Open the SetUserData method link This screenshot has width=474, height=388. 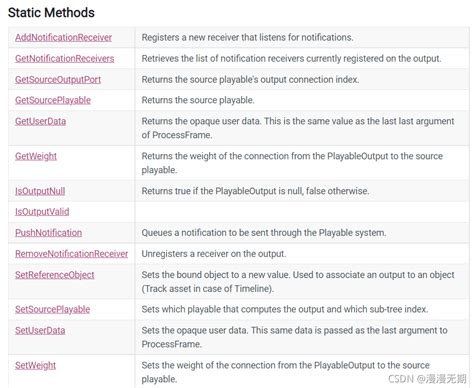(40, 330)
